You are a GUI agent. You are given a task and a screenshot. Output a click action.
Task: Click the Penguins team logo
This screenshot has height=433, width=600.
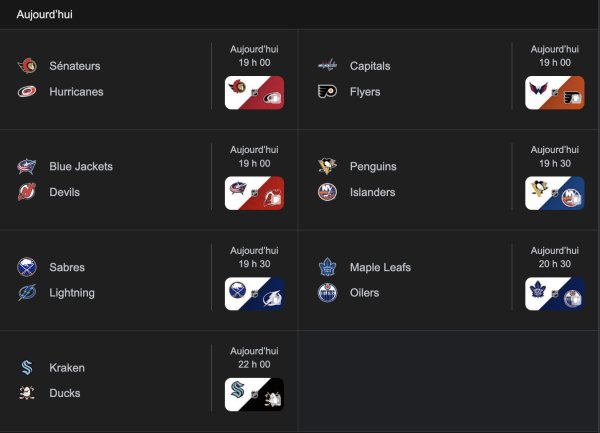(327, 167)
